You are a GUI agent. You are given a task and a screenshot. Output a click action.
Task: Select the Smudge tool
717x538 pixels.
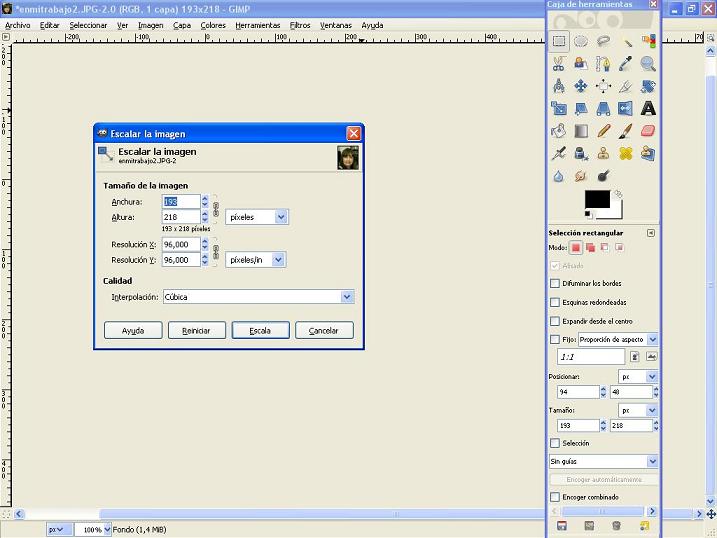581,176
